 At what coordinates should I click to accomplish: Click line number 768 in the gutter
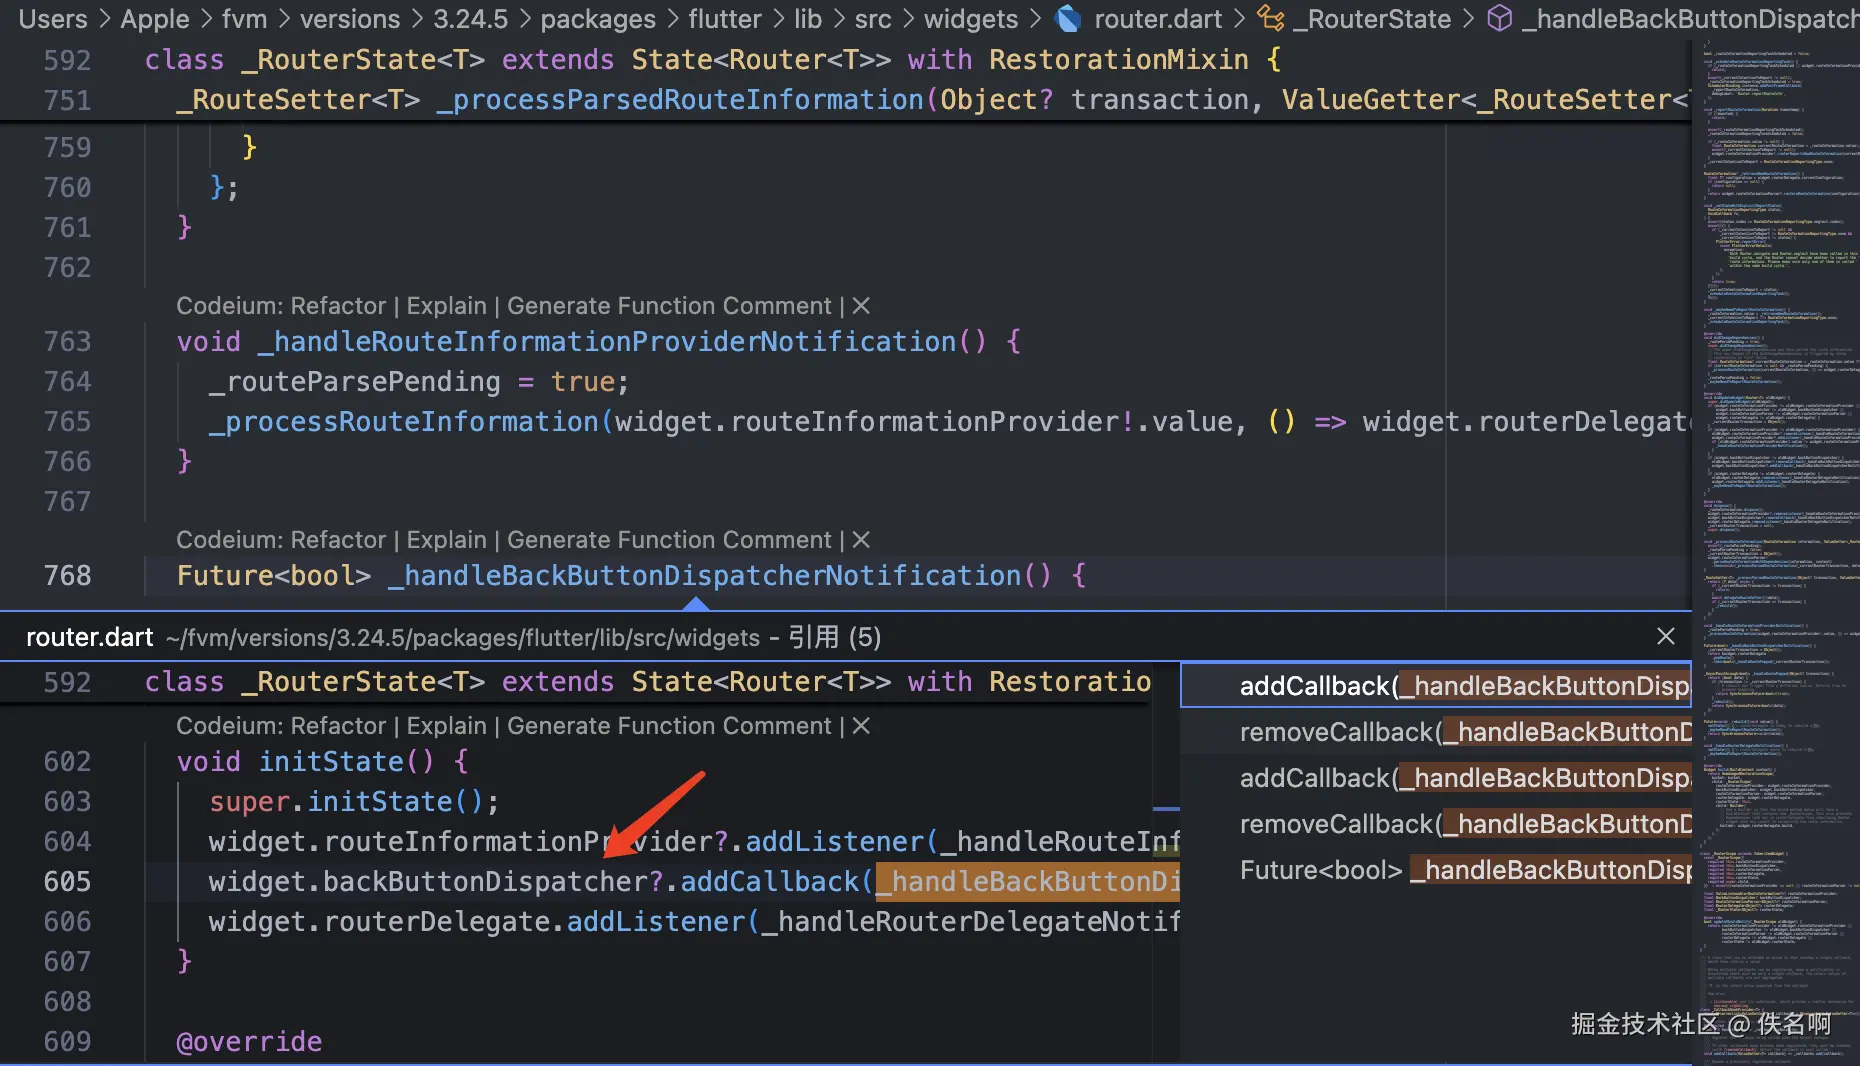pos(67,576)
